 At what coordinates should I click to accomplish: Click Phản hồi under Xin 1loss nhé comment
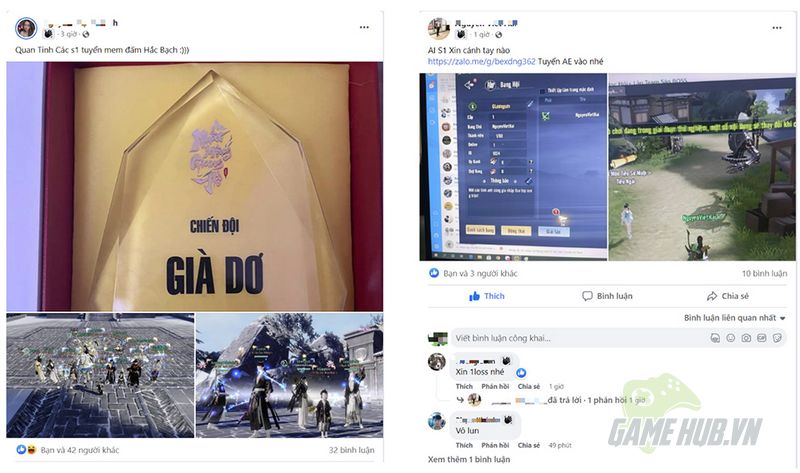(495, 386)
